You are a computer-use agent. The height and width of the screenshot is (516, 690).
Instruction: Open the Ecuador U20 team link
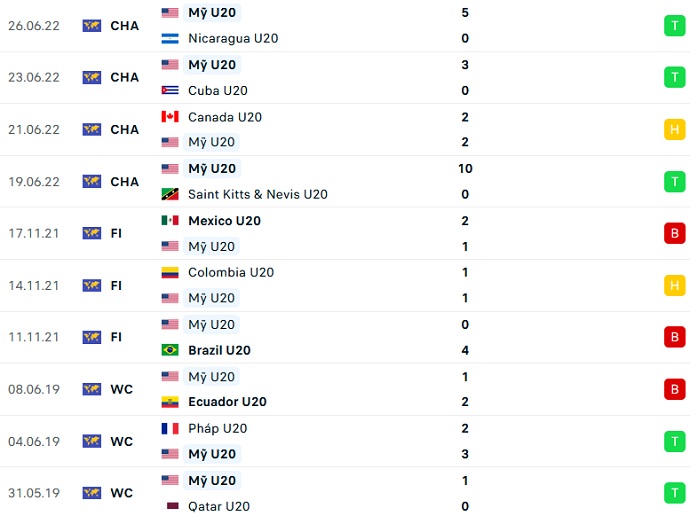pos(227,402)
